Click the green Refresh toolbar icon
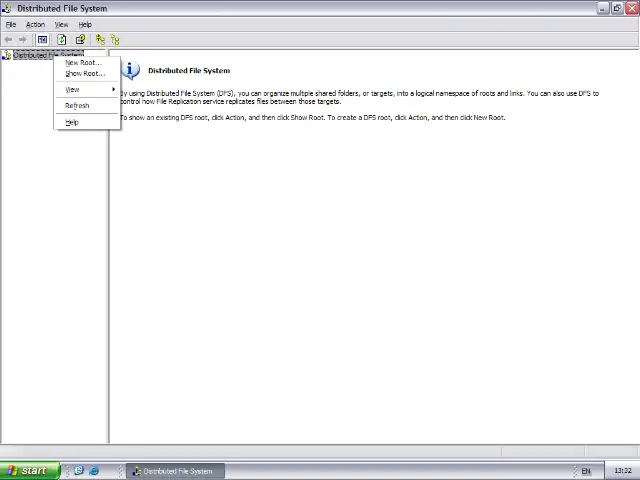Screen dimensions: 640x480 pyautogui.click(x=61, y=40)
